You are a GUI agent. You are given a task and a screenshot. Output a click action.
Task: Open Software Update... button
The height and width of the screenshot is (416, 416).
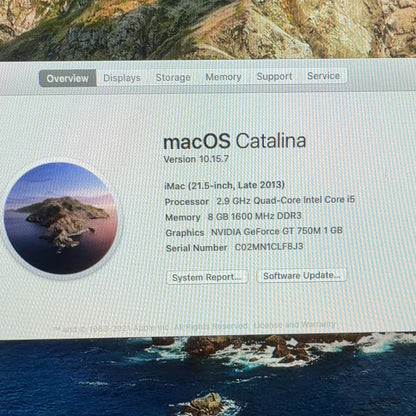click(302, 276)
